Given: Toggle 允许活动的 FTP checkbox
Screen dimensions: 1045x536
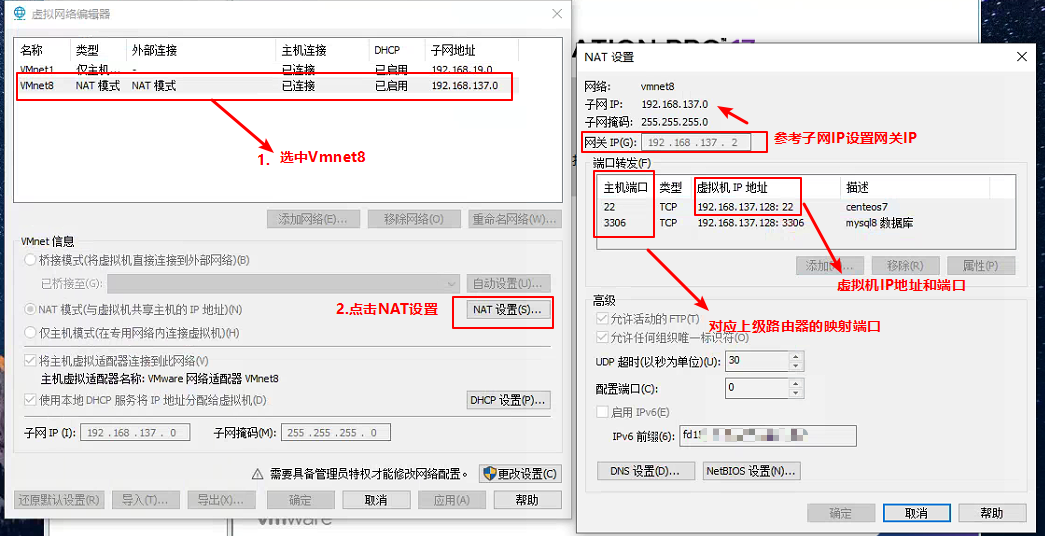Looking at the screenshot, I should (x=602, y=319).
